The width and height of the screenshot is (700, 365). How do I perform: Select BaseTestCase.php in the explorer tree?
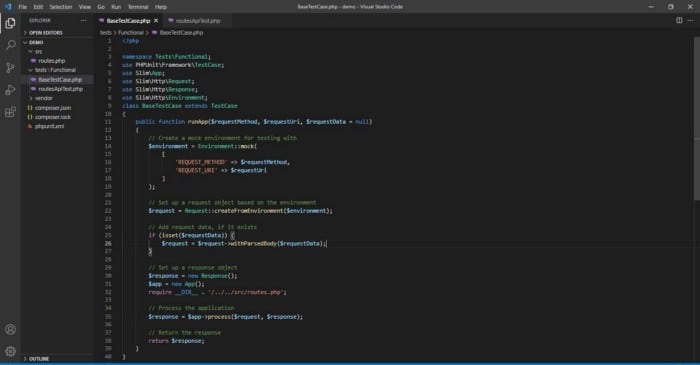tap(60, 79)
